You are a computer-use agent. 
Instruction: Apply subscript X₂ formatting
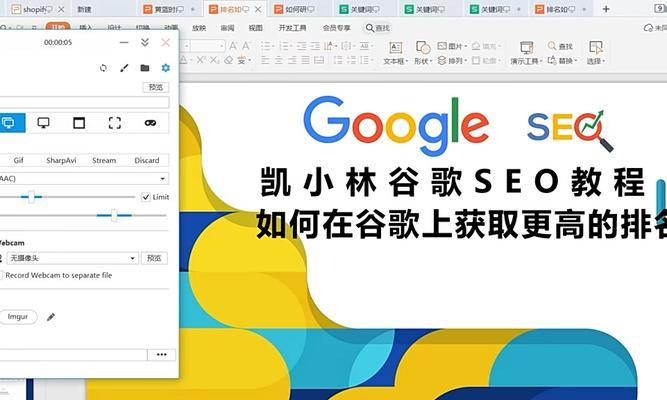[214, 60]
